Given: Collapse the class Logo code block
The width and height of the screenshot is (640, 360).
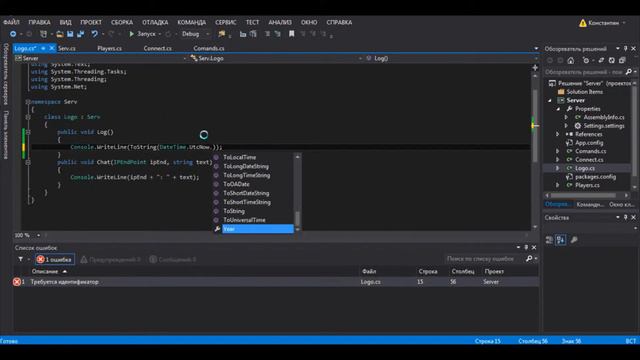Looking at the screenshot, I should (x=28, y=117).
